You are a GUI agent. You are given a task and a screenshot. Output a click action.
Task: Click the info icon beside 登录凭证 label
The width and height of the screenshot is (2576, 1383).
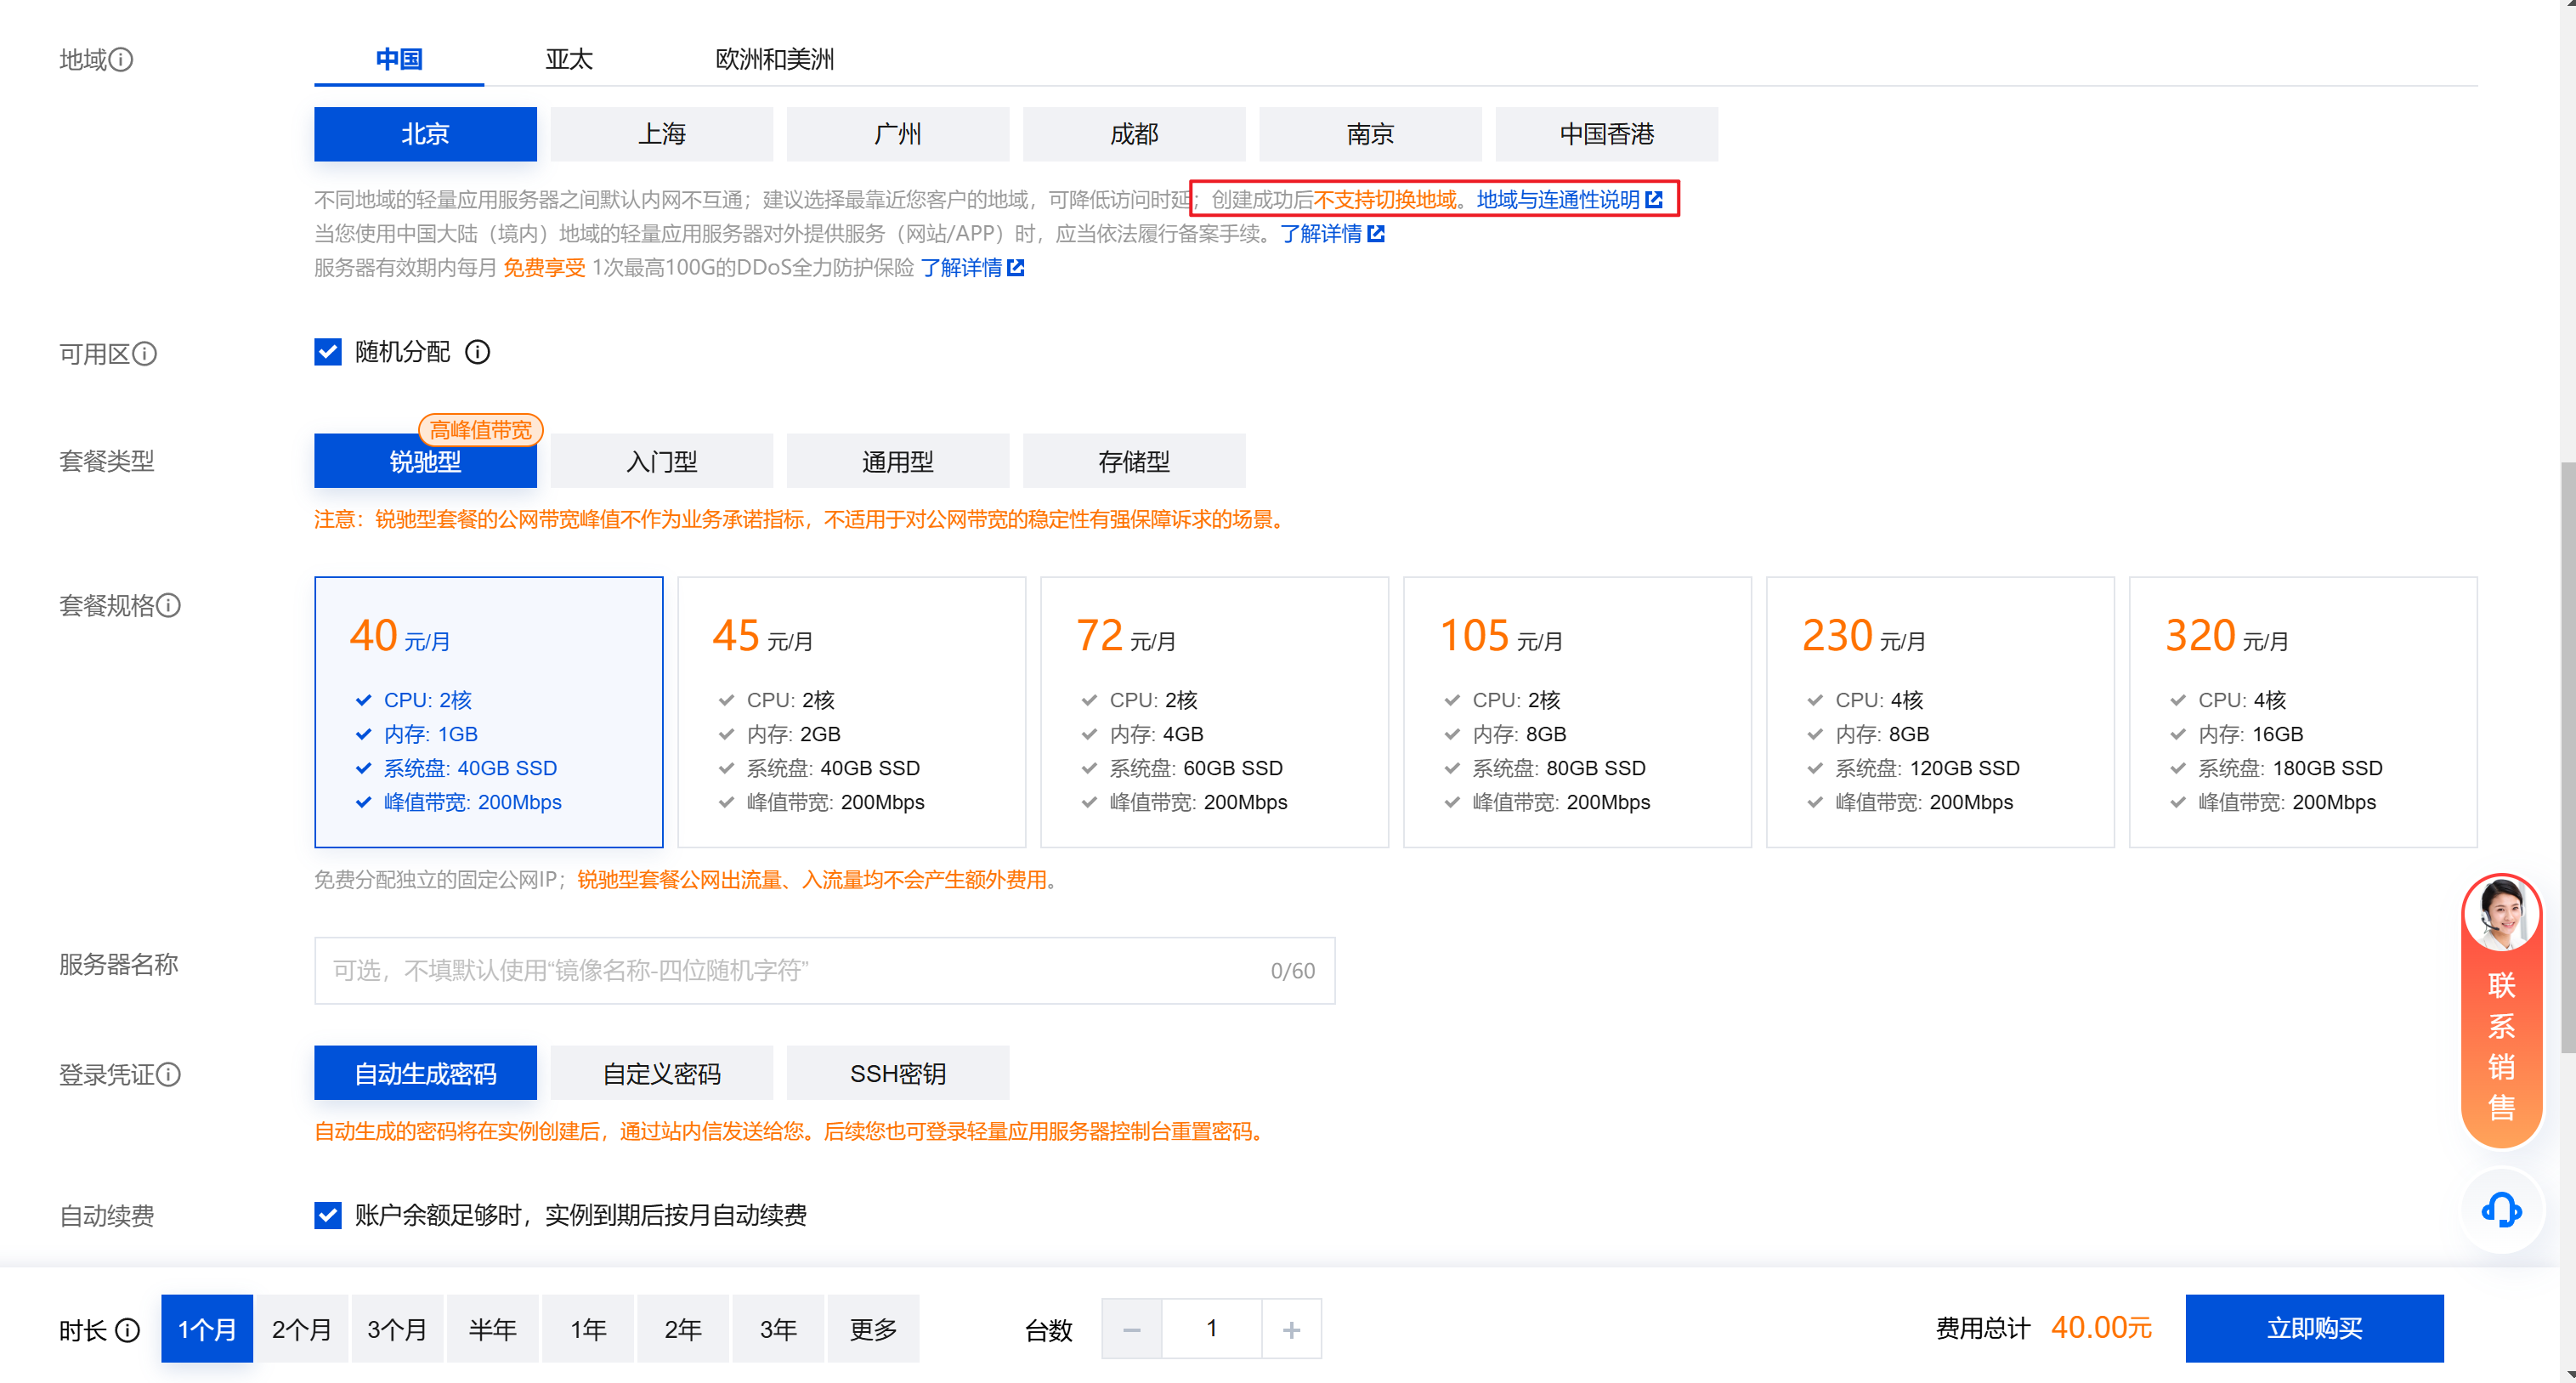pos(169,1074)
